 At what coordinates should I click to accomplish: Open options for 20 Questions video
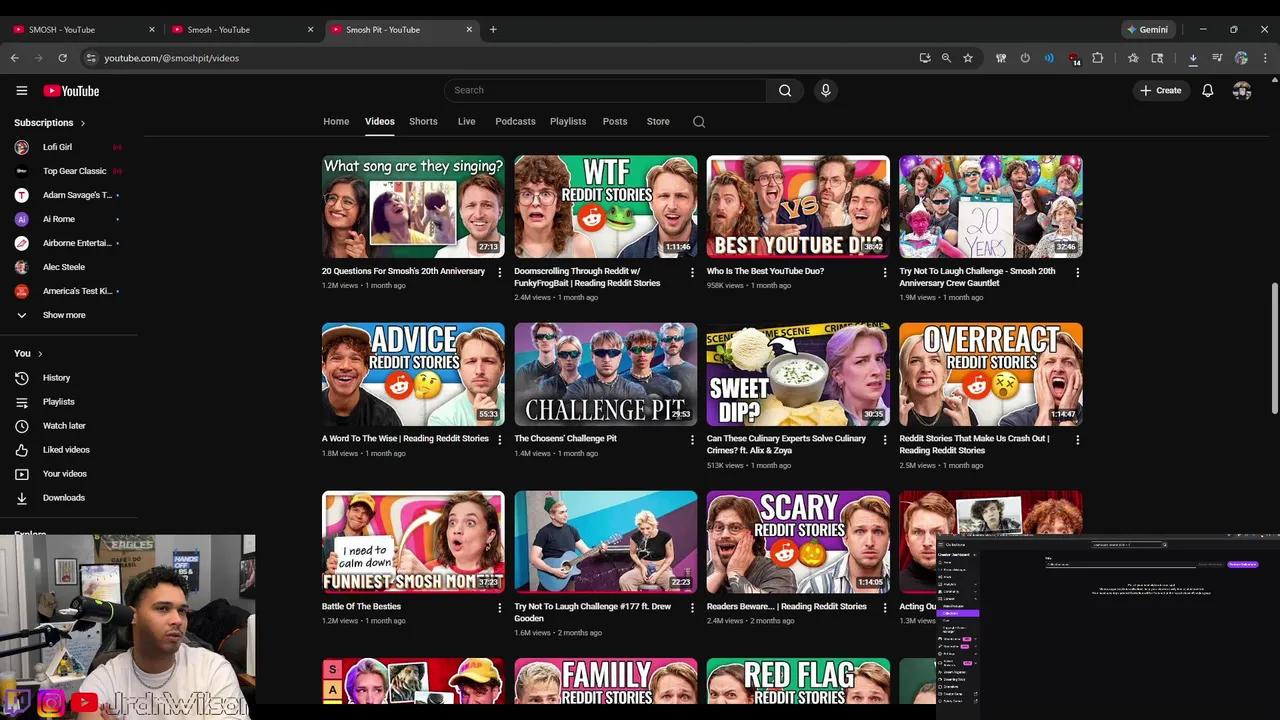(x=500, y=272)
